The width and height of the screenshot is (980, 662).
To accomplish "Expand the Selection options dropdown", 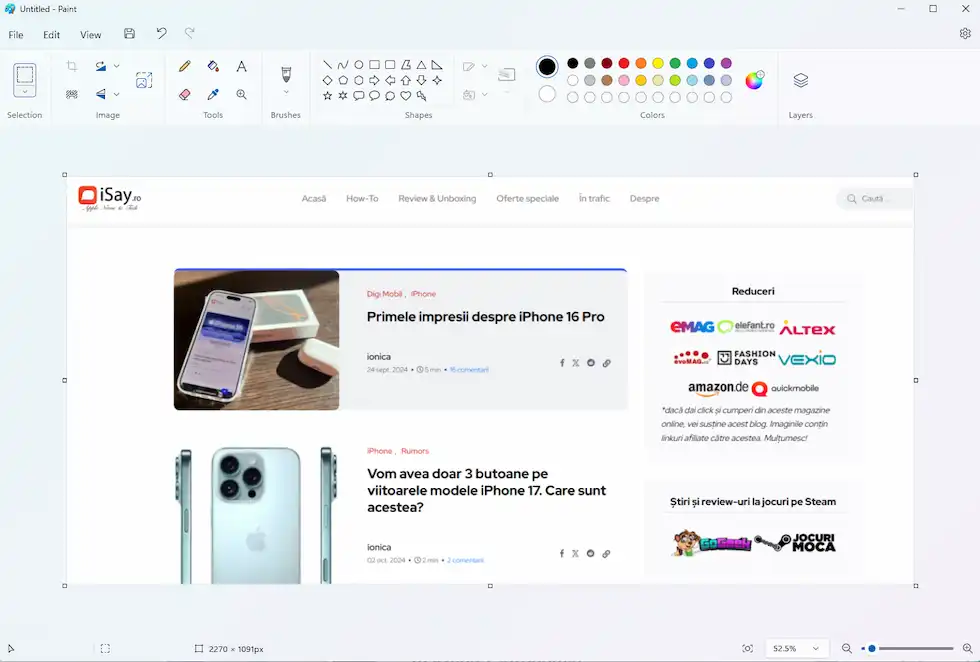I will (x=25, y=91).
